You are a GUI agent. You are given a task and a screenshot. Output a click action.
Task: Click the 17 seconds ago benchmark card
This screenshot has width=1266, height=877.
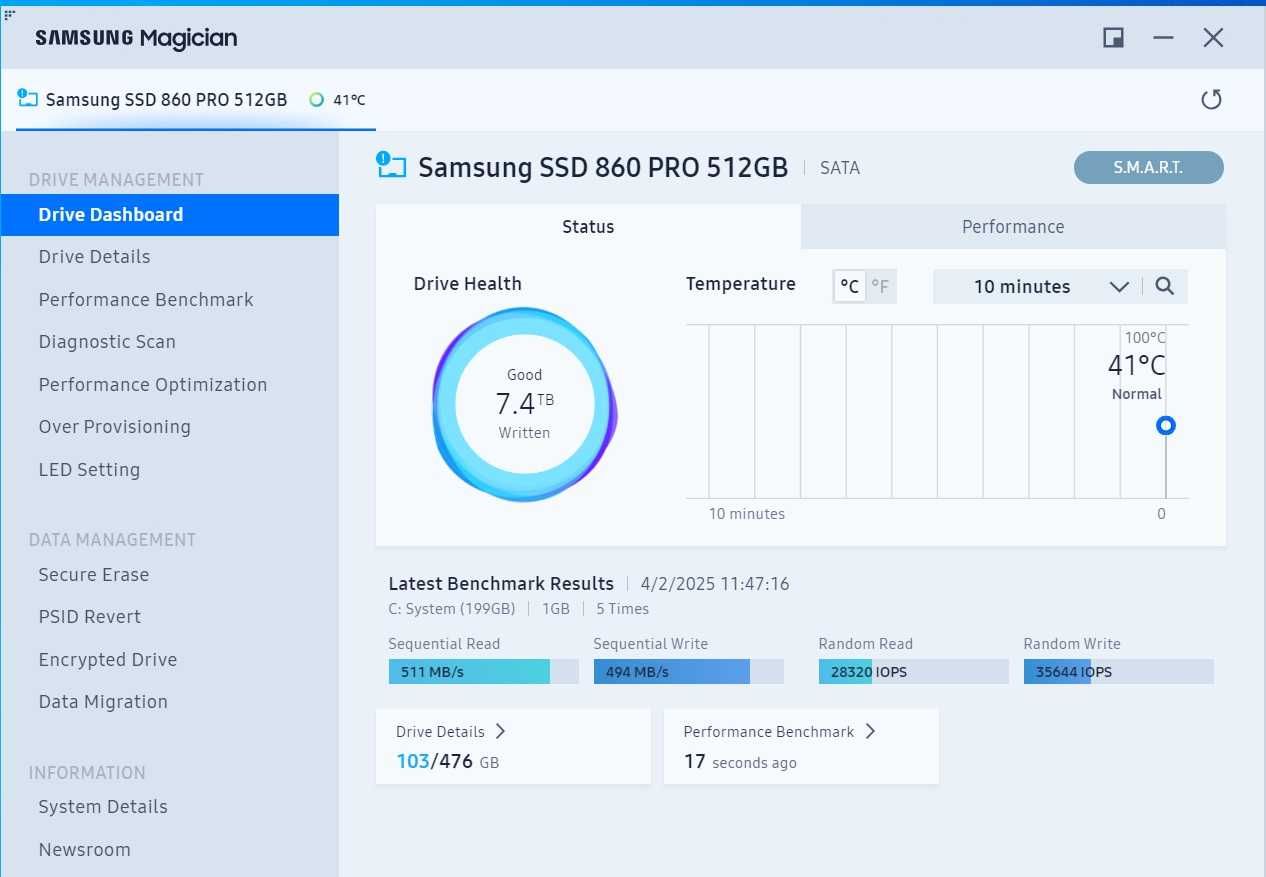click(801, 747)
